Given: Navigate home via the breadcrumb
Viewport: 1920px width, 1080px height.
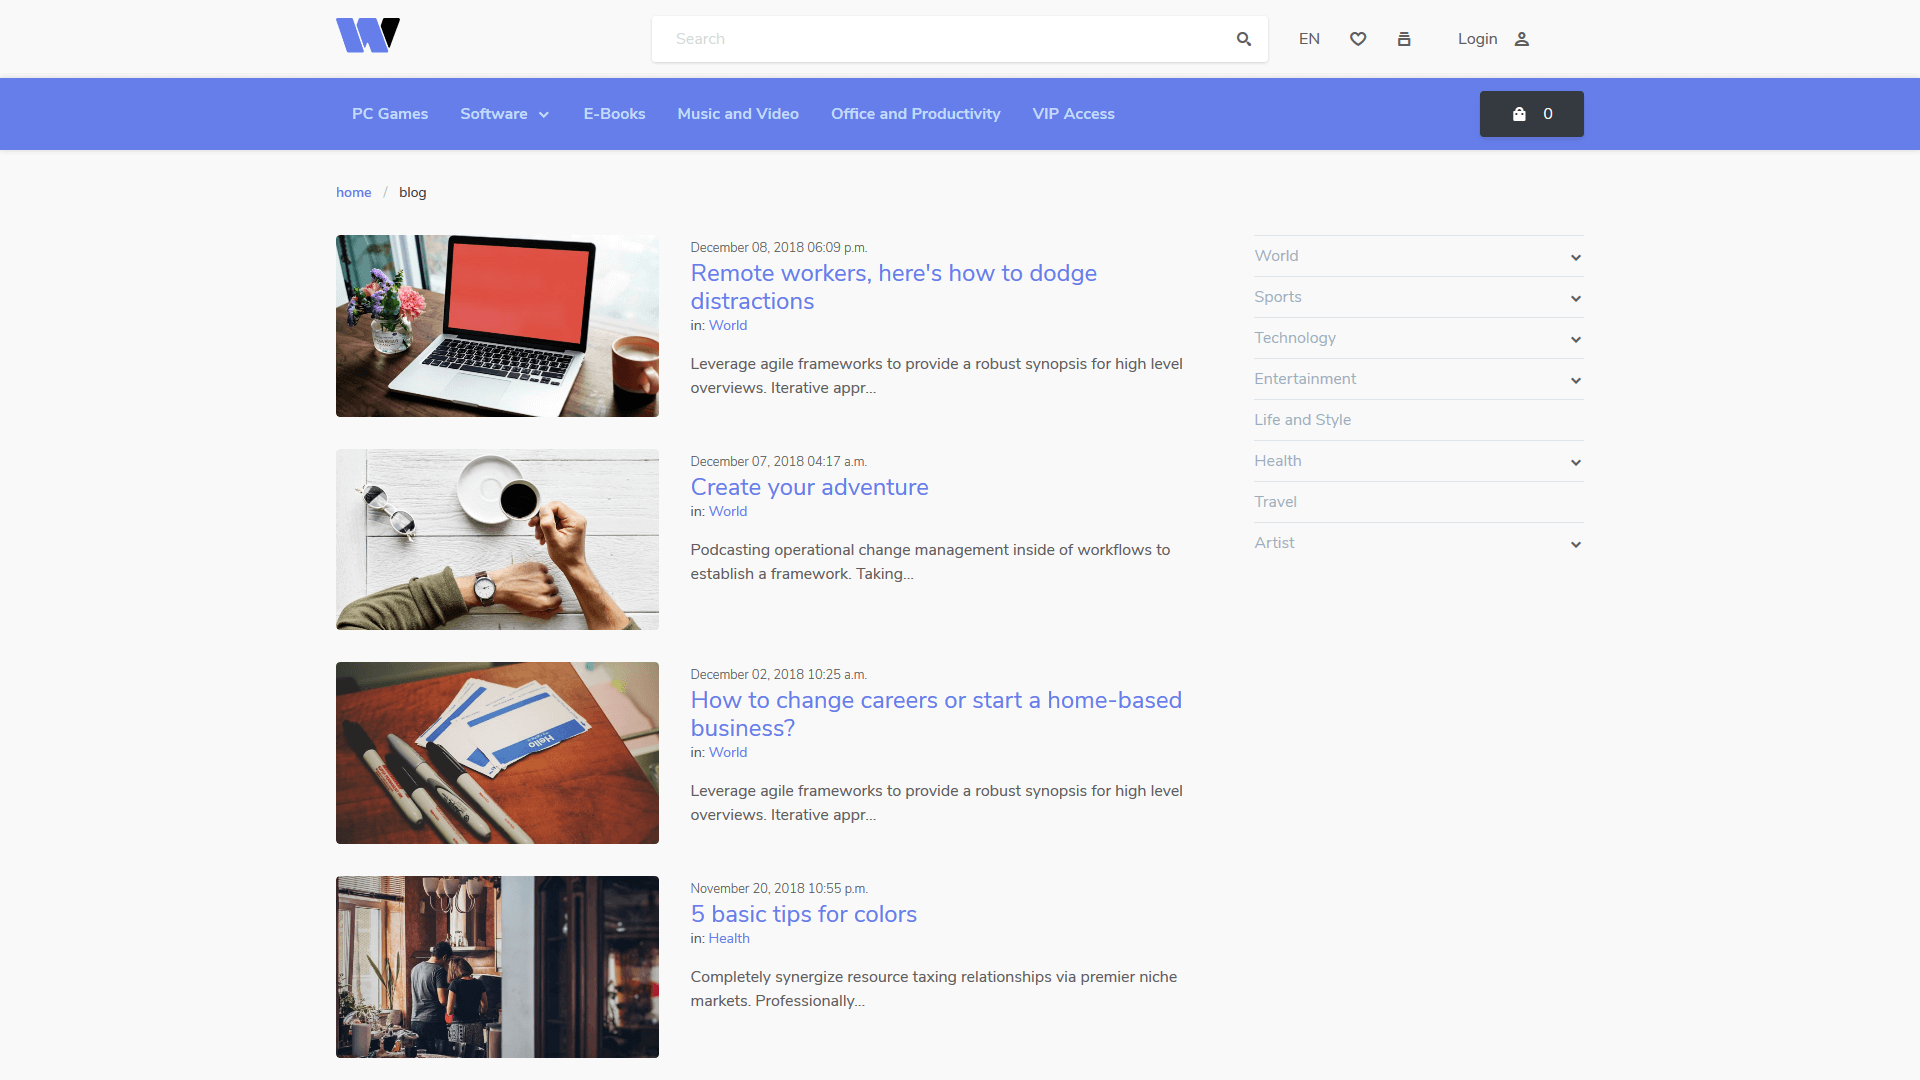Looking at the screenshot, I should click(353, 192).
